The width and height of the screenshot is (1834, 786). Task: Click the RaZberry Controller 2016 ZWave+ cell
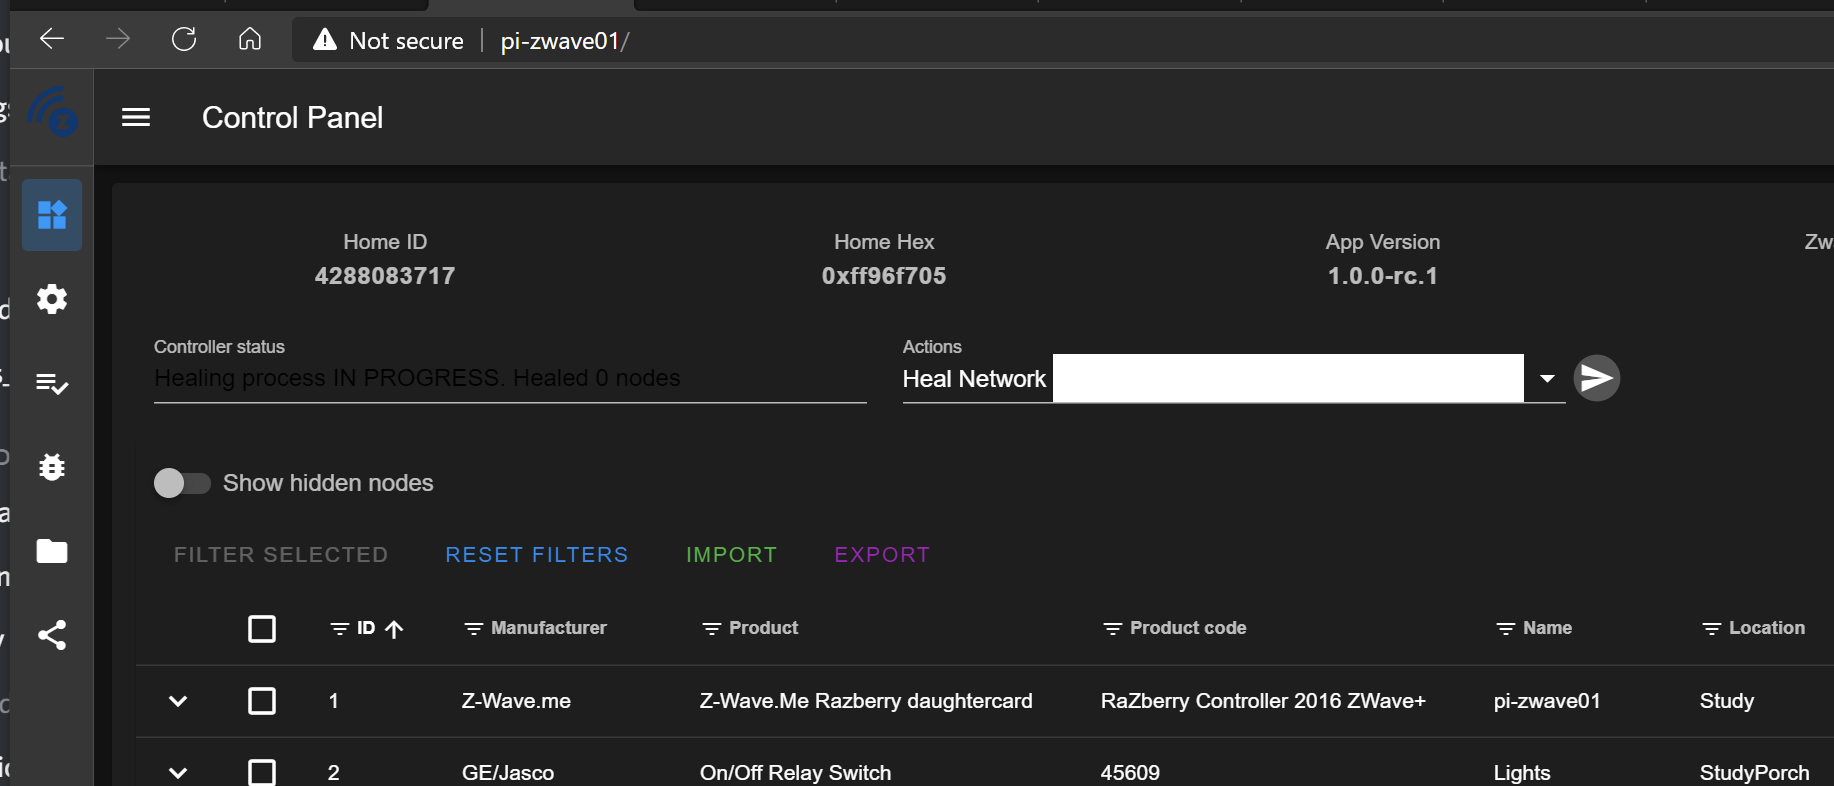1263,701
